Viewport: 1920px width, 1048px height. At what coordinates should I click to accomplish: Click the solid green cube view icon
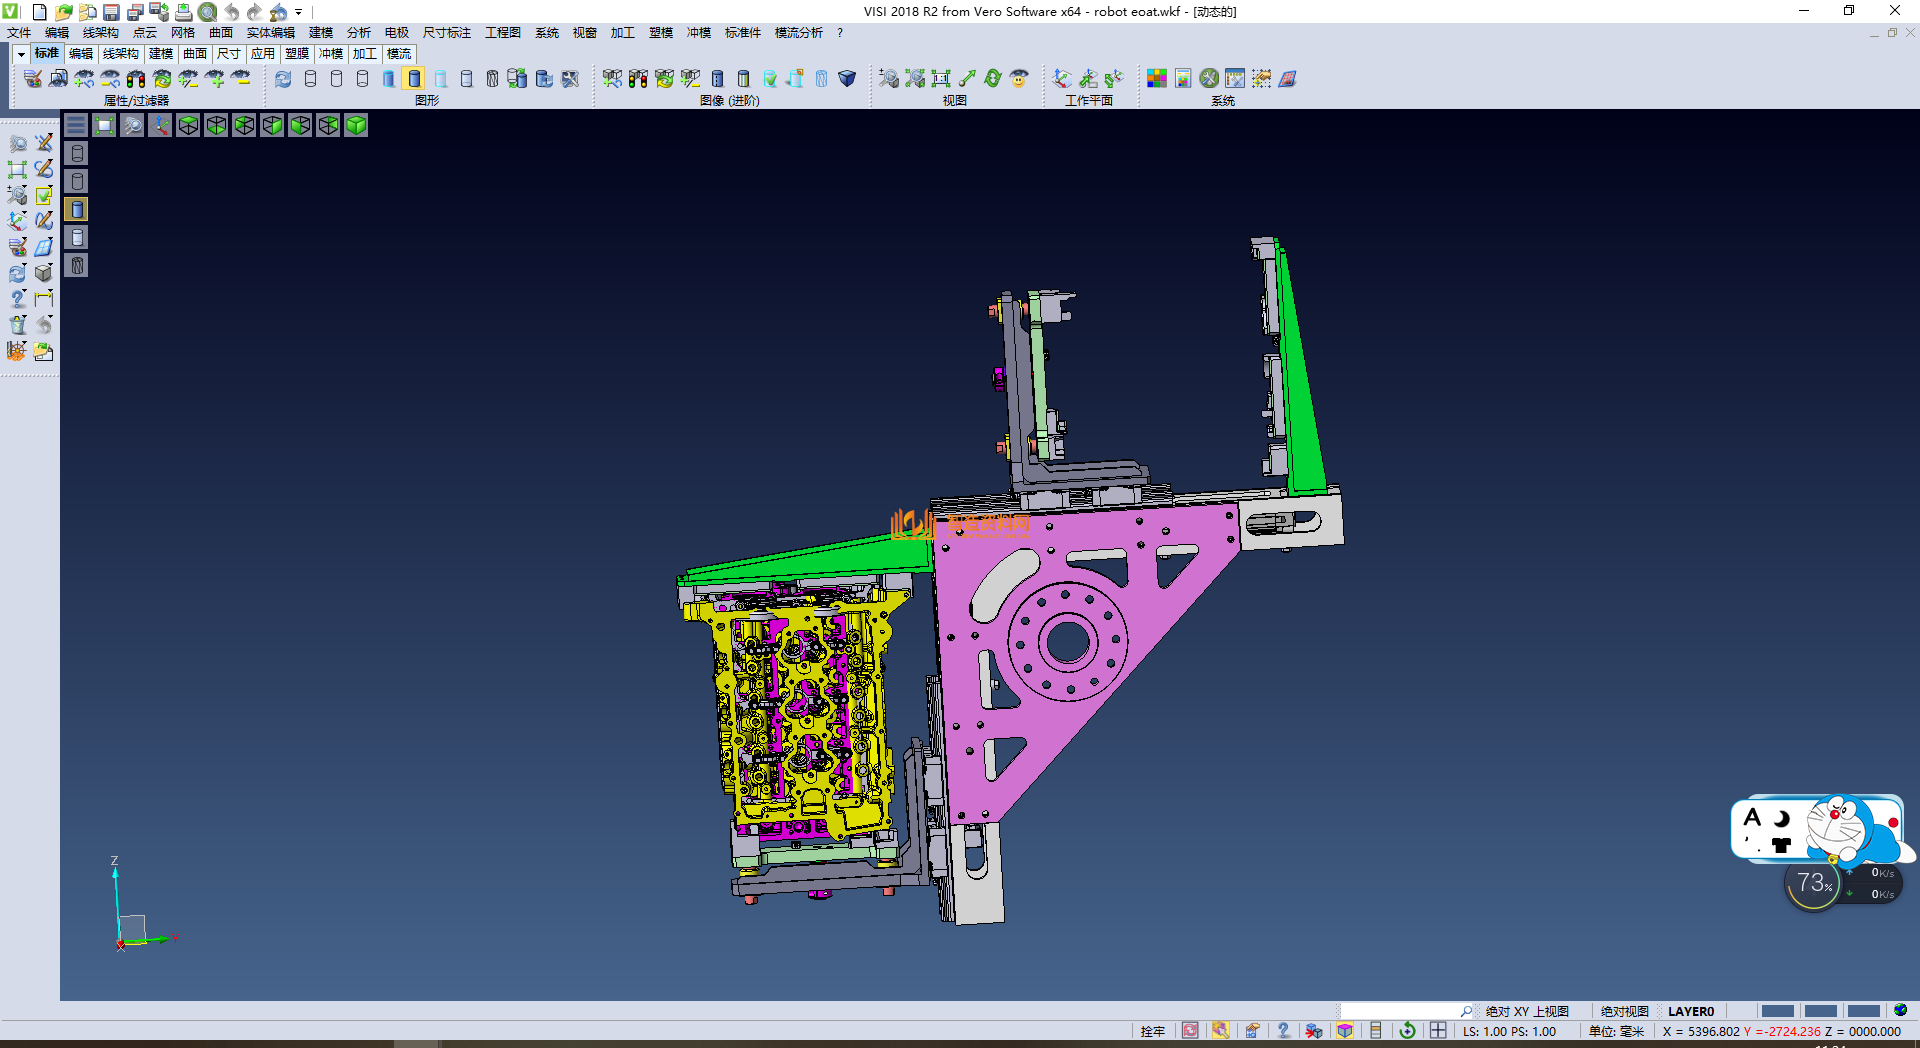(x=356, y=125)
